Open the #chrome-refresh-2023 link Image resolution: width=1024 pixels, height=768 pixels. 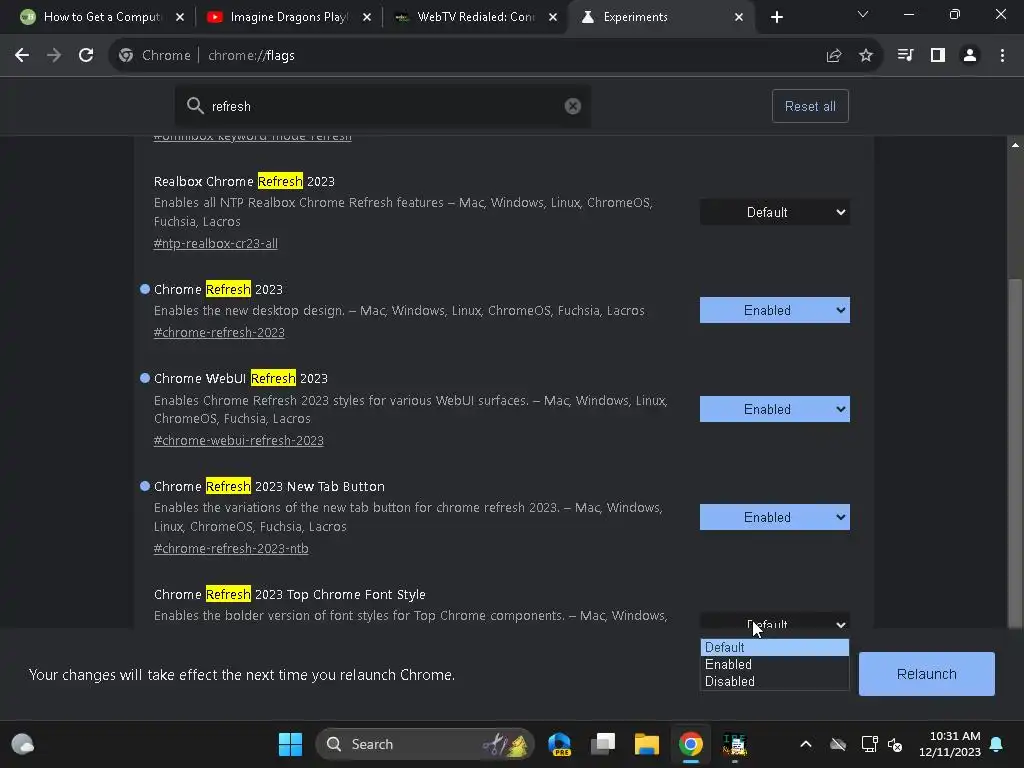[219, 332]
